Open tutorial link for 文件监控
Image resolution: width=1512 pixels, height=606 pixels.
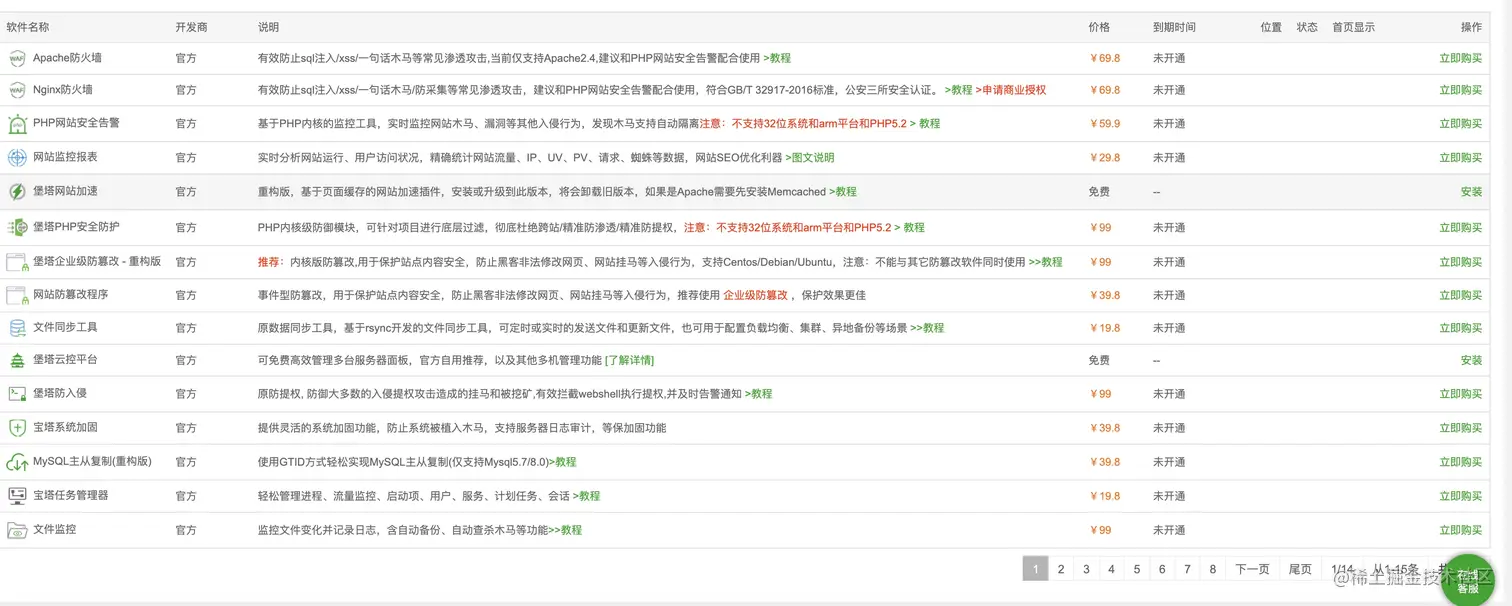(x=565, y=530)
